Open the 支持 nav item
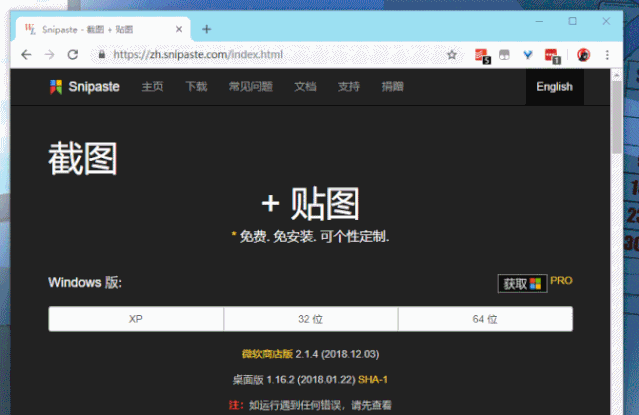The height and width of the screenshot is (415, 639). click(x=349, y=86)
